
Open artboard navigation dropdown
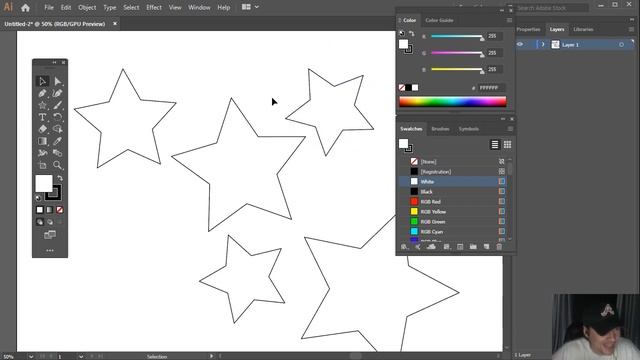81,356
